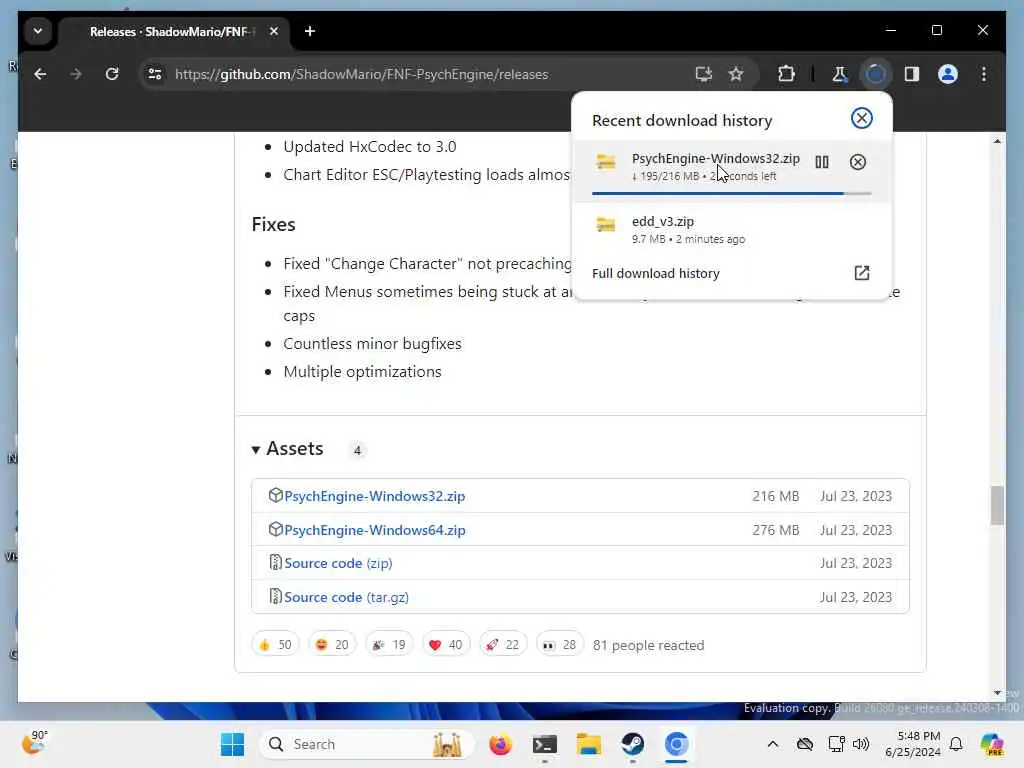Click the browser forward arrow

pyautogui.click(x=76, y=74)
